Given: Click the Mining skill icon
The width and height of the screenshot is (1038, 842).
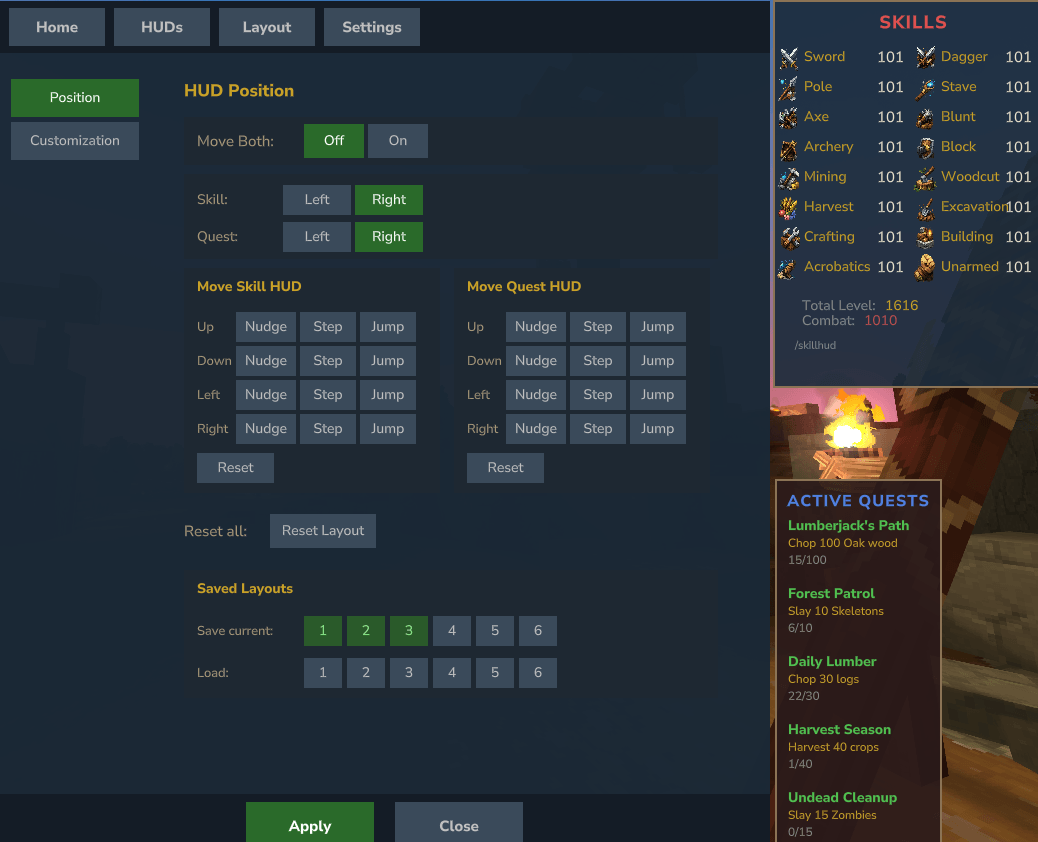Looking at the screenshot, I should pos(788,177).
